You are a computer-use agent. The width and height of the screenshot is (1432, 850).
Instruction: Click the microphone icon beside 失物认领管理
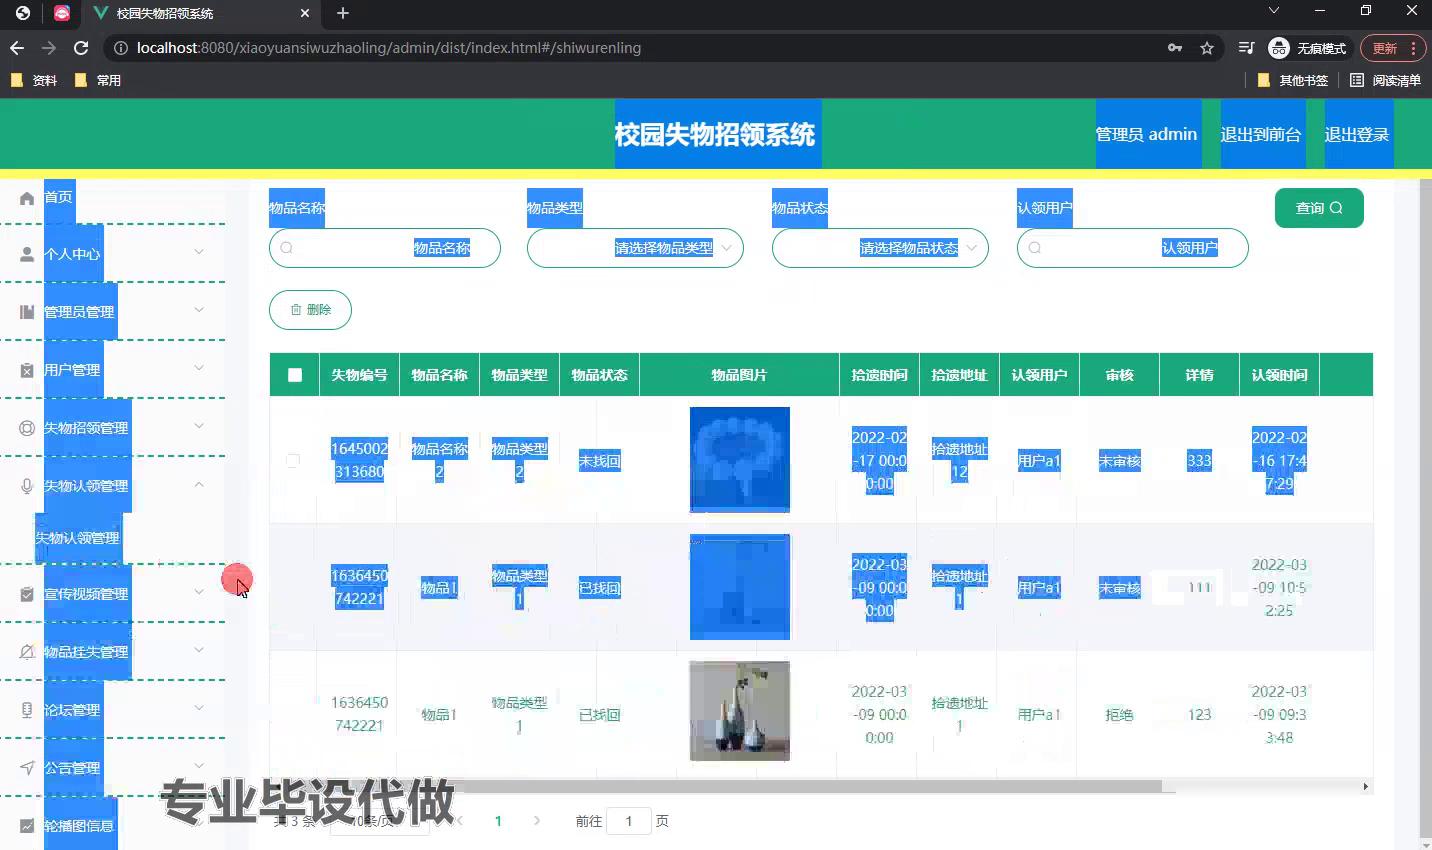tap(27, 486)
